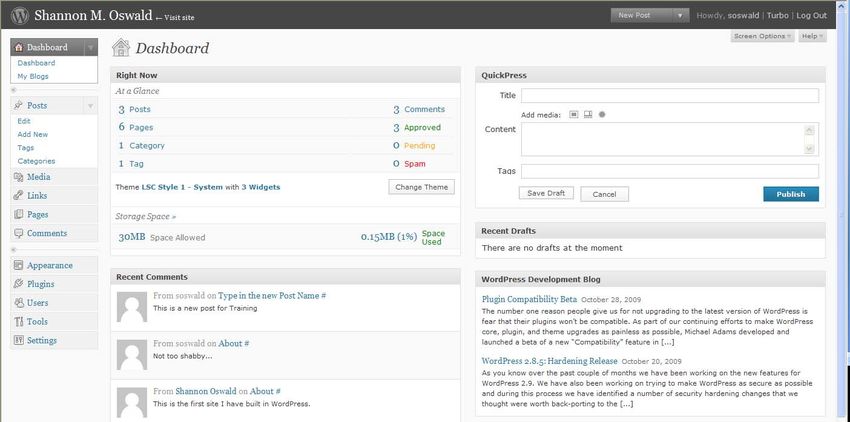Click Shannon Oswald comment avatar

pyautogui.click(x=132, y=402)
